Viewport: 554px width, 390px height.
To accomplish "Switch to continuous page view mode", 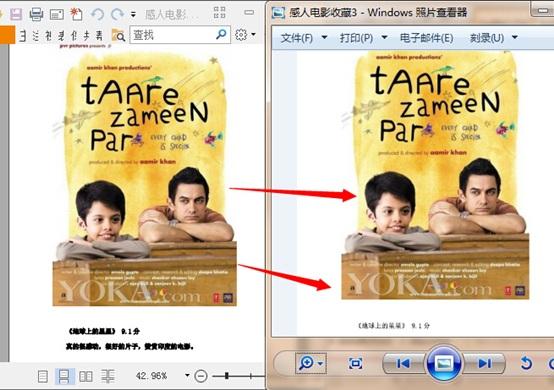I will 64,376.
